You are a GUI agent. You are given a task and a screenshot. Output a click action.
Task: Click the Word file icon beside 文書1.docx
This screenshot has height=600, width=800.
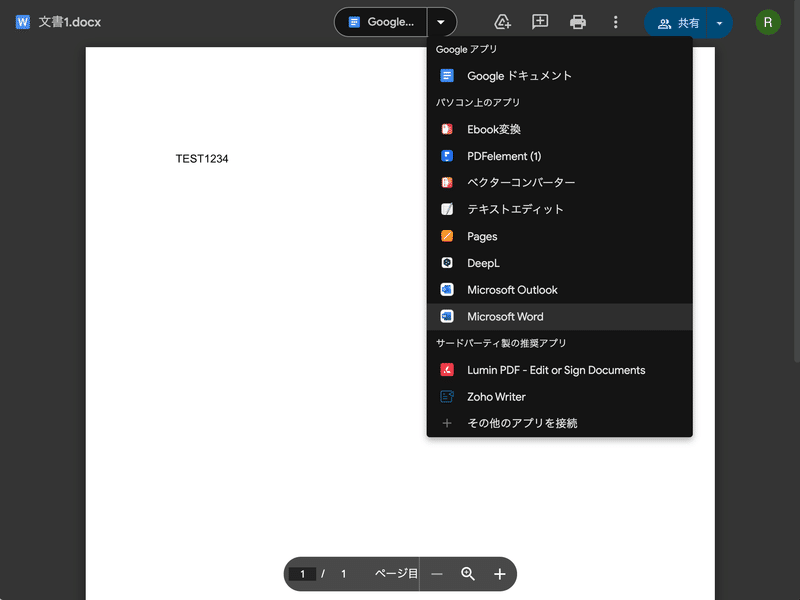[x=22, y=22]
